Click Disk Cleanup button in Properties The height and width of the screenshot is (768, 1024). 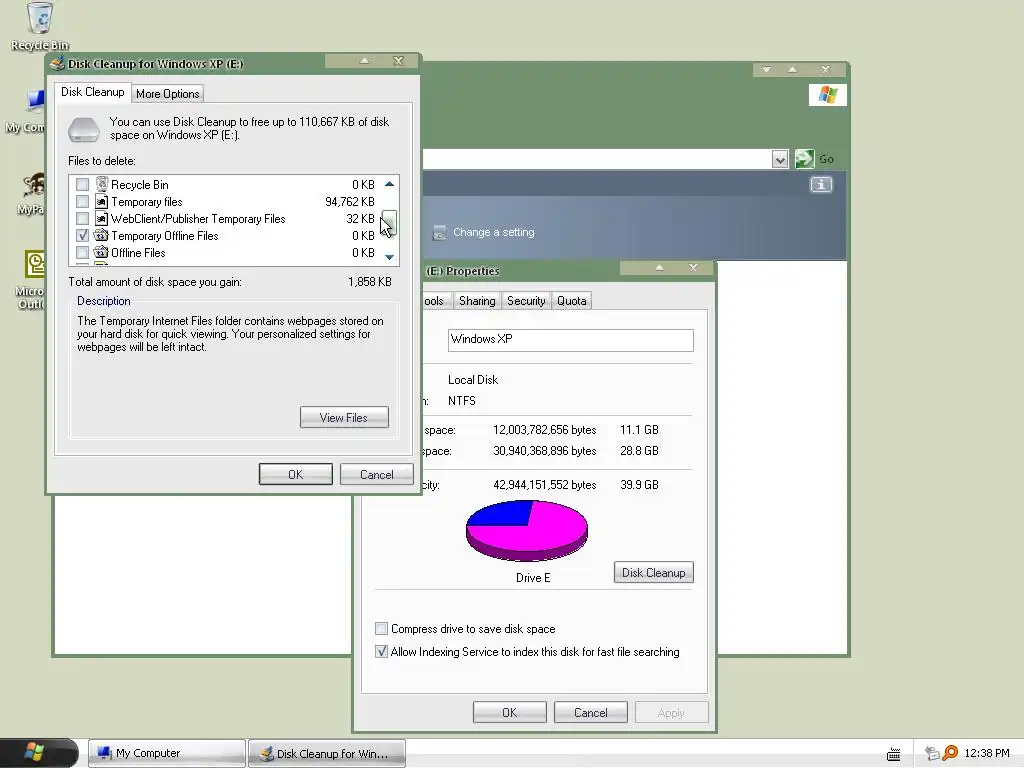(x=654, y=573)
